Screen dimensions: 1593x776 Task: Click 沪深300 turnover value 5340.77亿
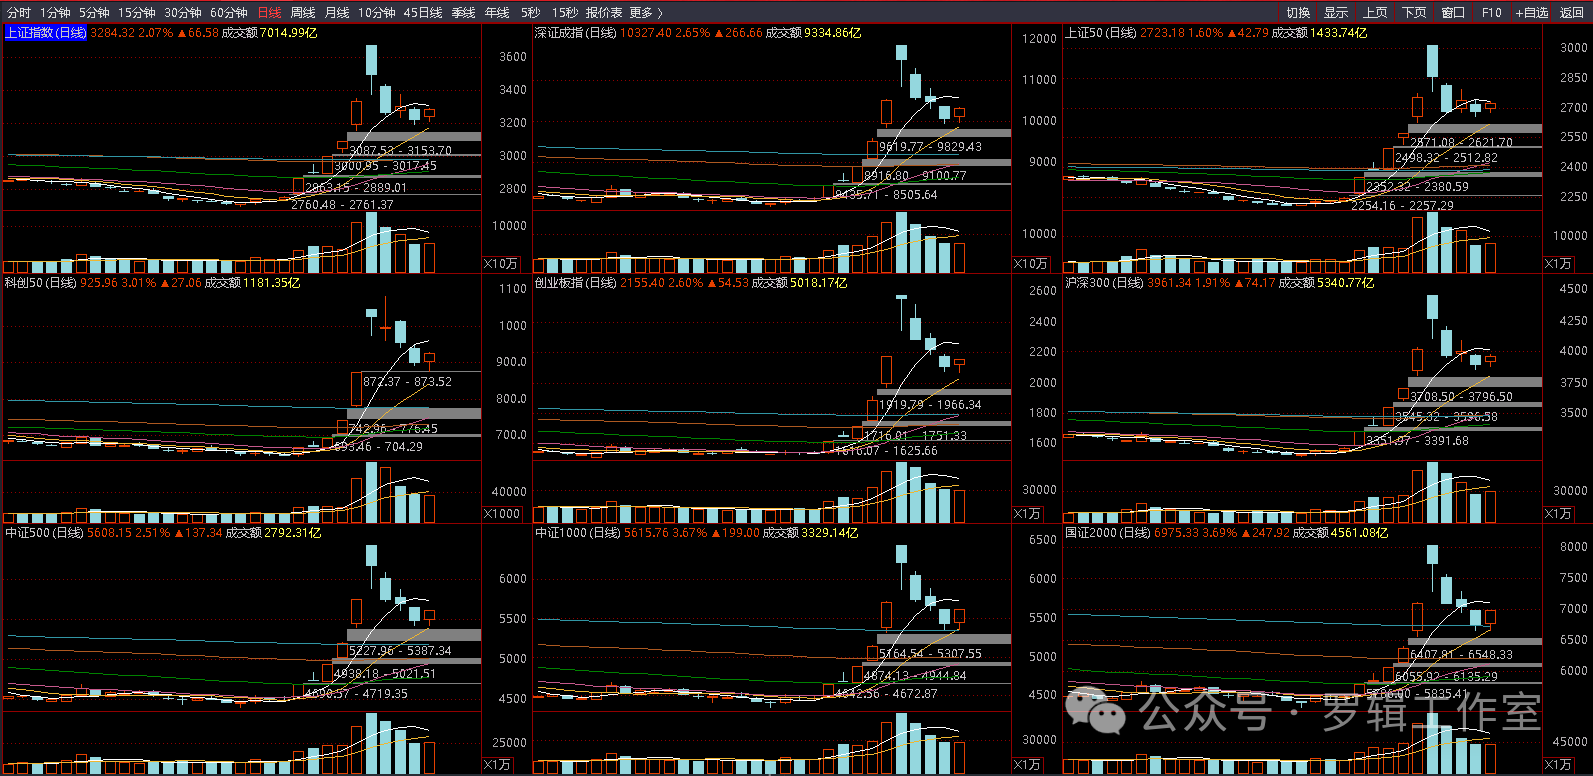[1345, 283]
